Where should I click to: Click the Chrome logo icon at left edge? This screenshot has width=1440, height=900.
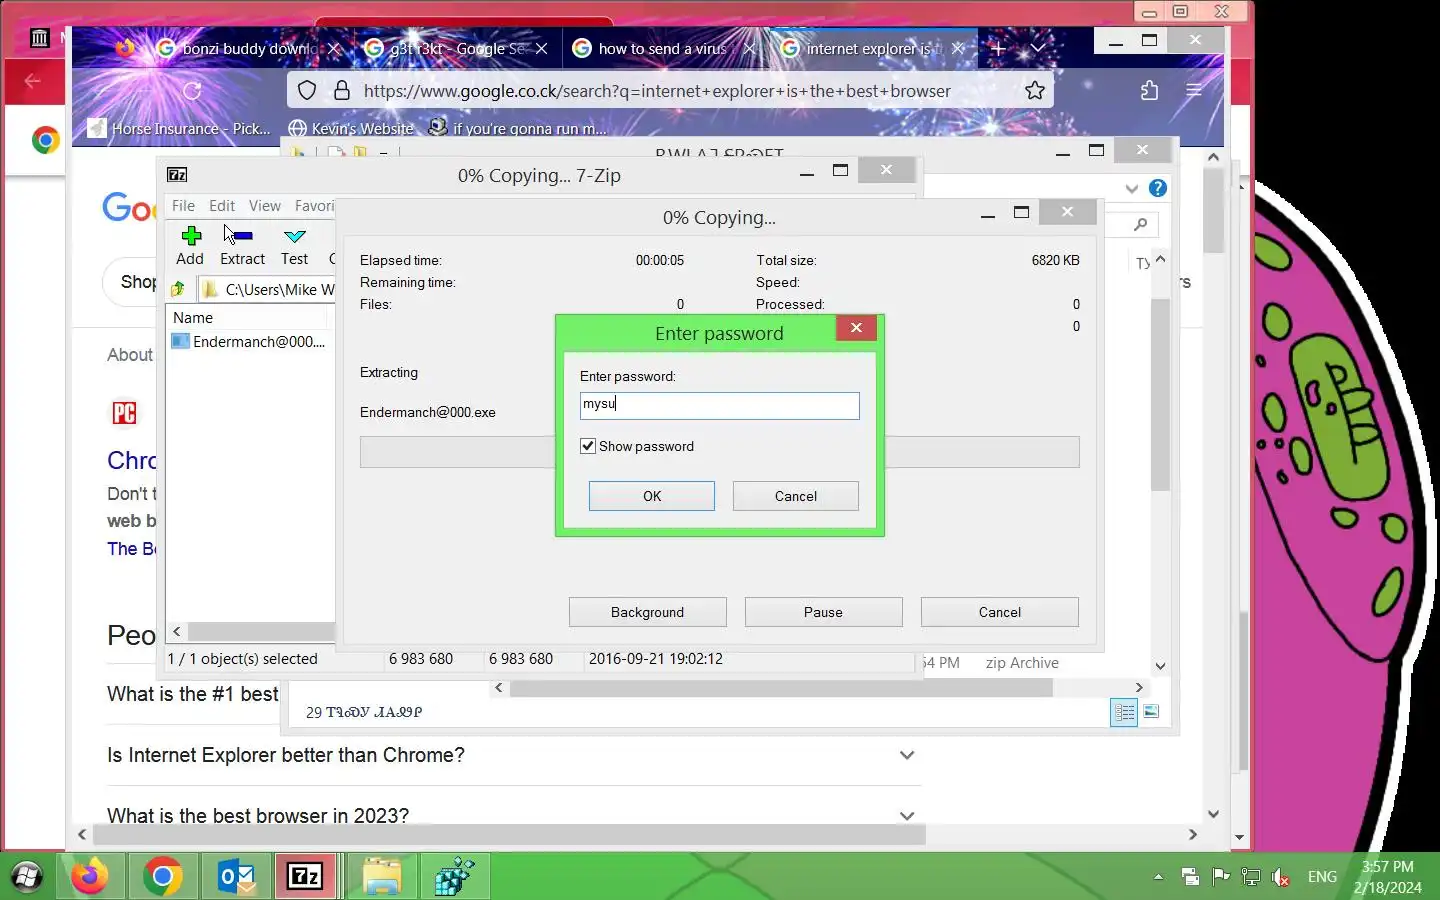pos(45,140)
